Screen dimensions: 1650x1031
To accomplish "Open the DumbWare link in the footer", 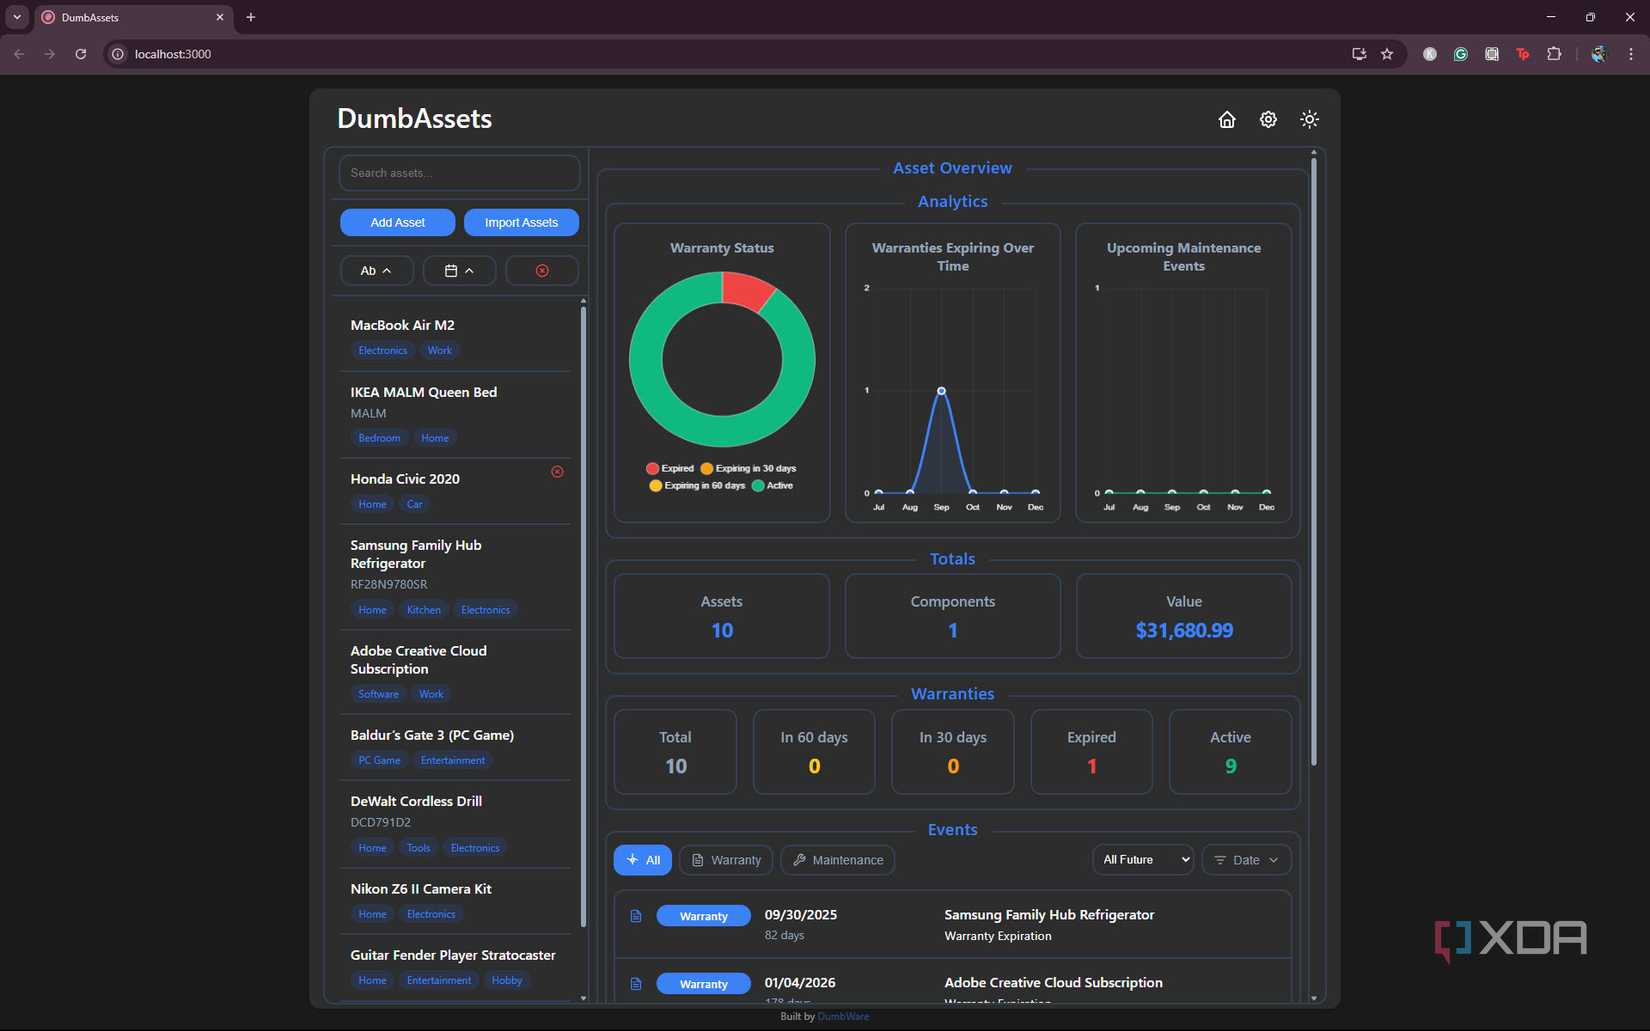I will click(x=843, y=1016).
